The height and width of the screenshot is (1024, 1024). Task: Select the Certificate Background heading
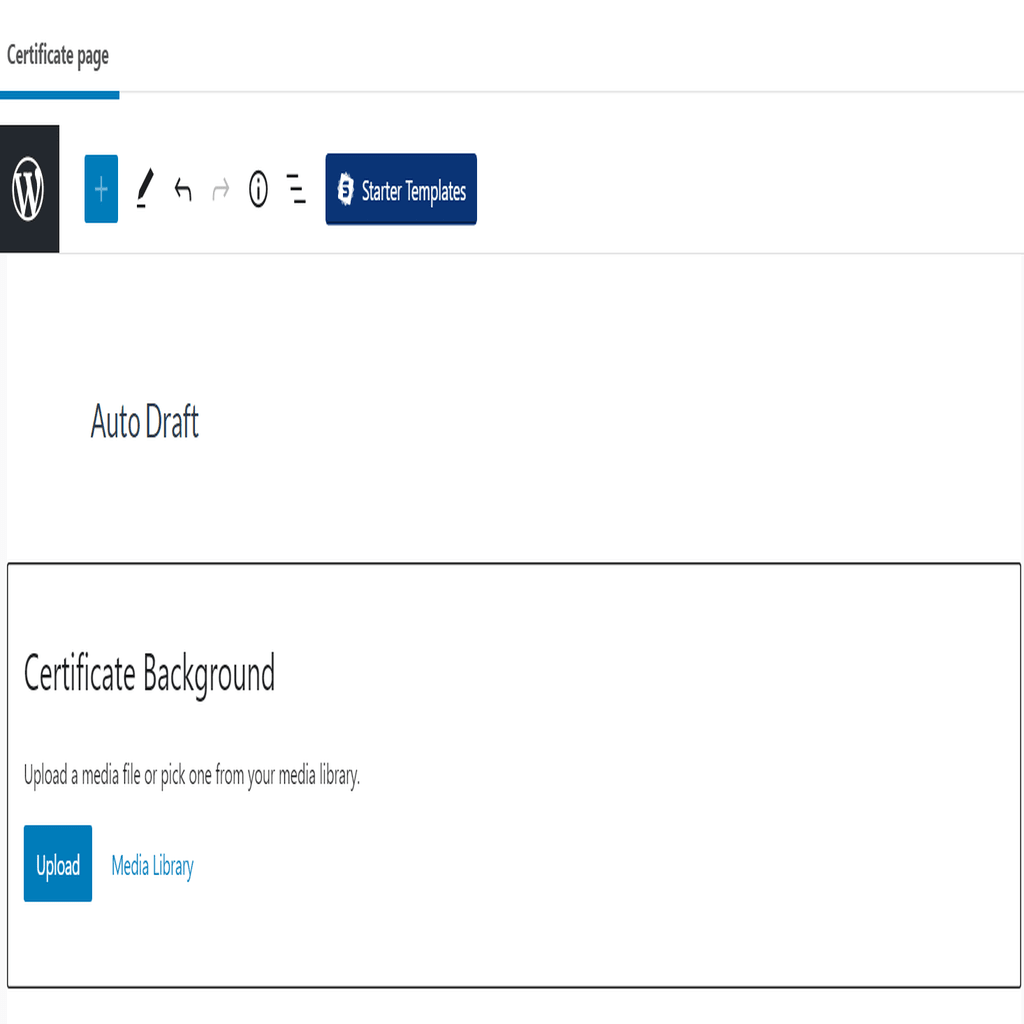[150, 674]
